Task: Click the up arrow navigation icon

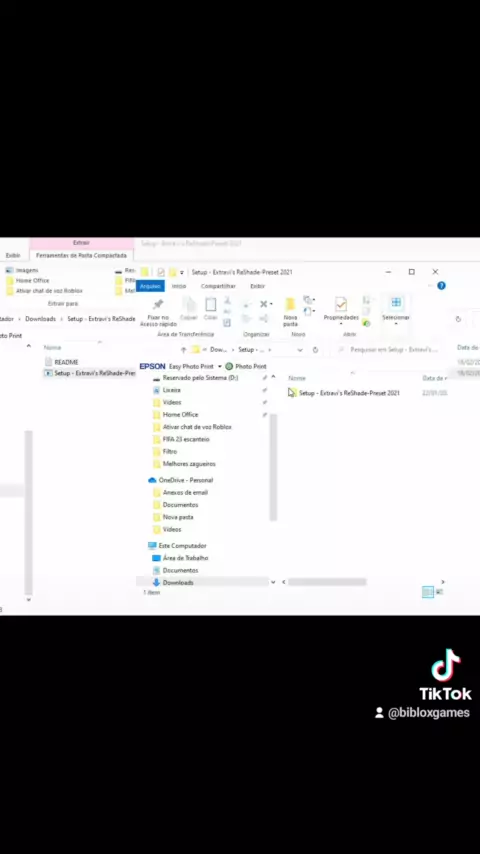Action: [x=184, y=350]
